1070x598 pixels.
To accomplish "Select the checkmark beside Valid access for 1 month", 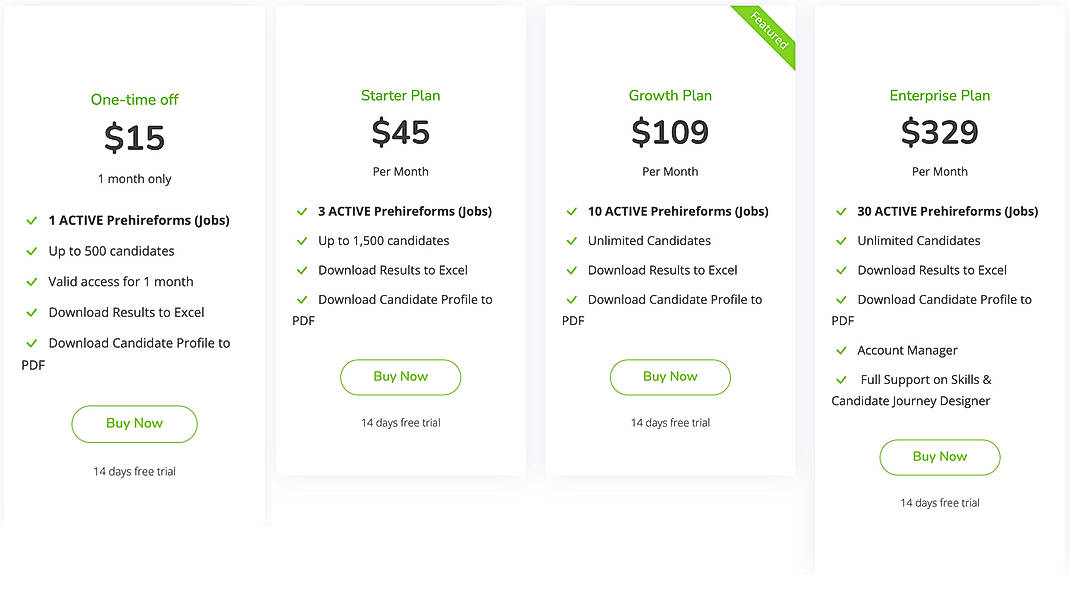I will (x=31, y=281).
